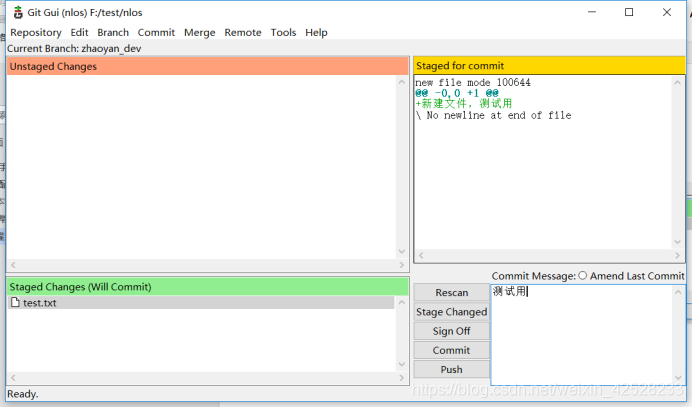Open the Edit menu

click(80, 33)
